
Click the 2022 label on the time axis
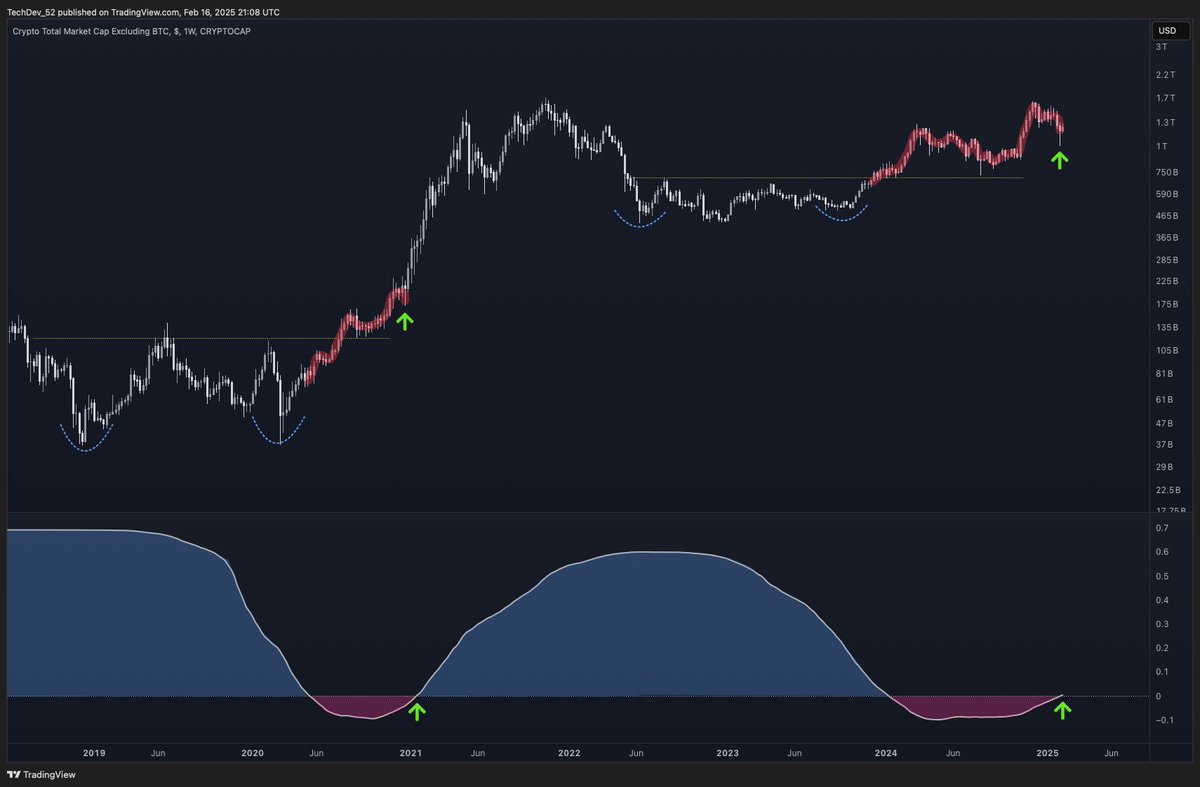569,752
